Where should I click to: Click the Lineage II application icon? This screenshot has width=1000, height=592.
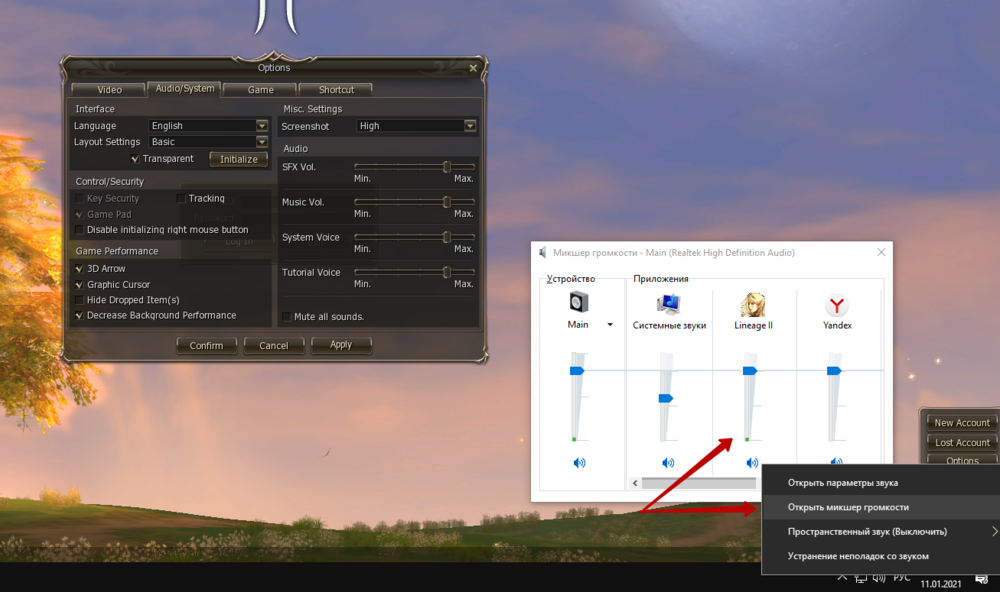(752, 304)
